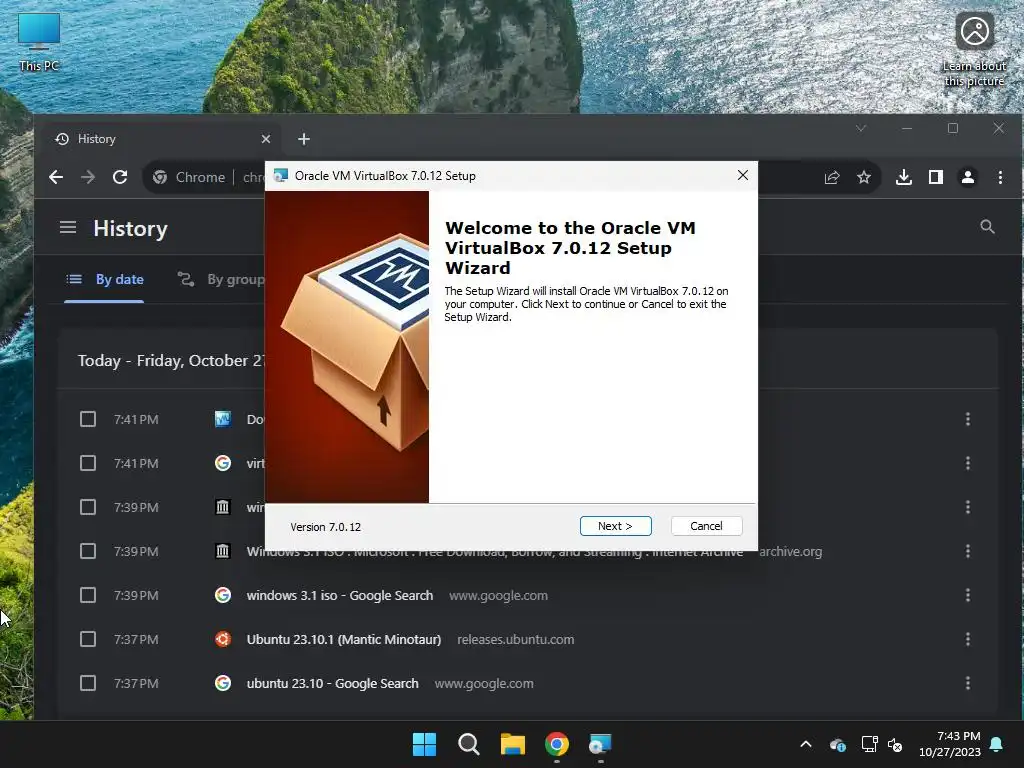Viewport: 1024px width, 768px height.
Task: Click Learn about this picture desktop icon
Action: pos(974,50)
